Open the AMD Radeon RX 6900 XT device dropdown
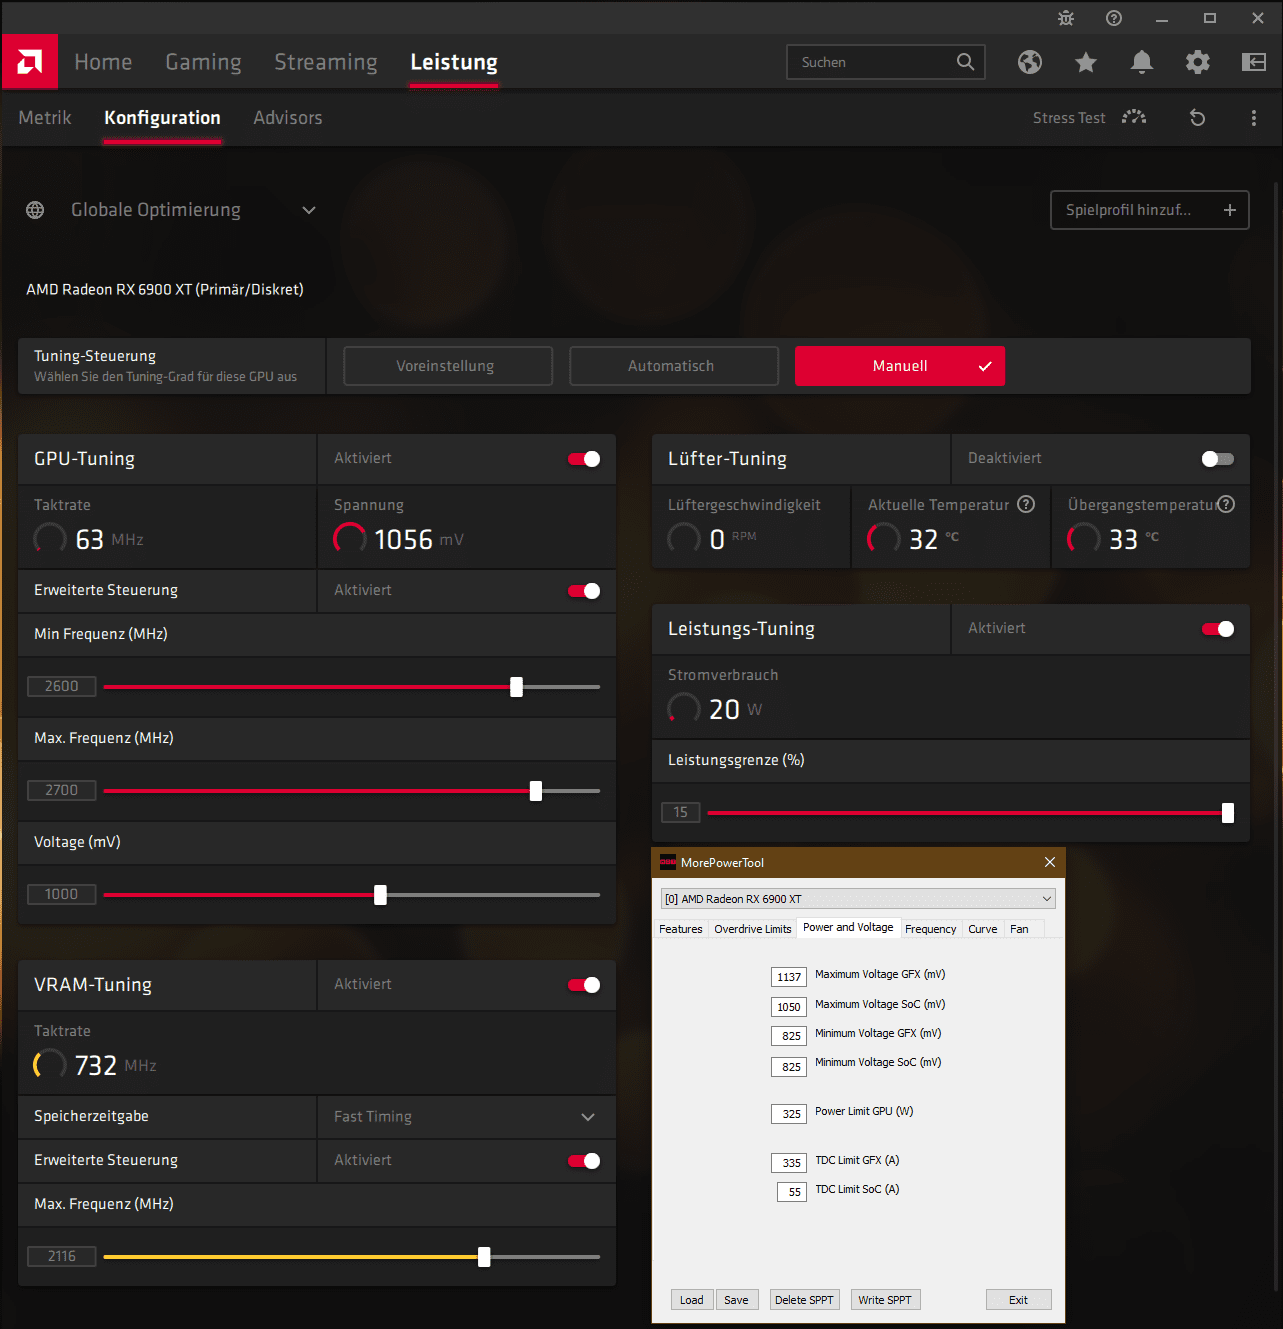The image size is (1283, 1329). click(858, 899)
